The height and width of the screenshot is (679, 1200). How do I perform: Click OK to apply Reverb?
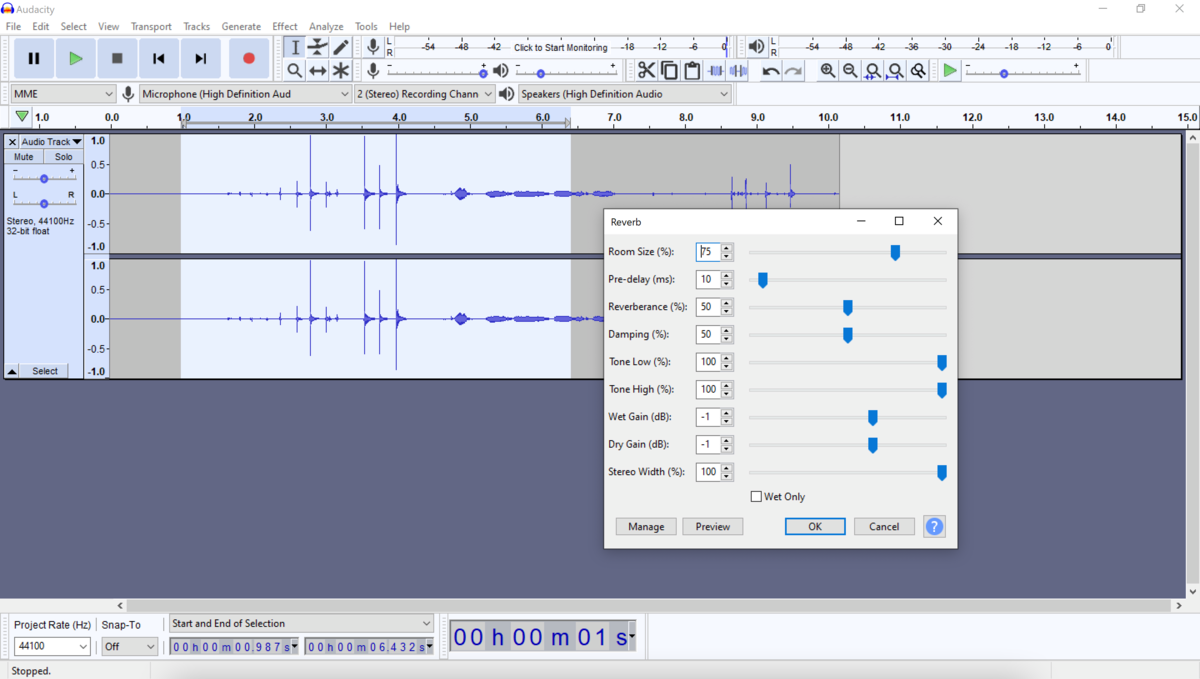point(815,527)
